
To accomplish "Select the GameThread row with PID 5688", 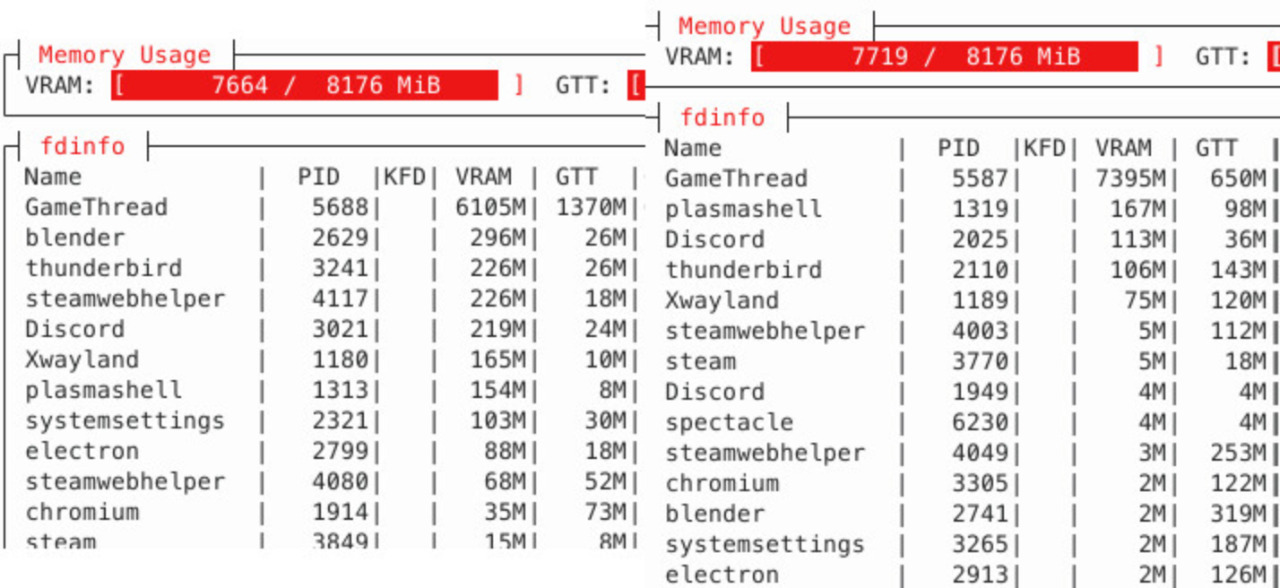I will click(96, 208).
